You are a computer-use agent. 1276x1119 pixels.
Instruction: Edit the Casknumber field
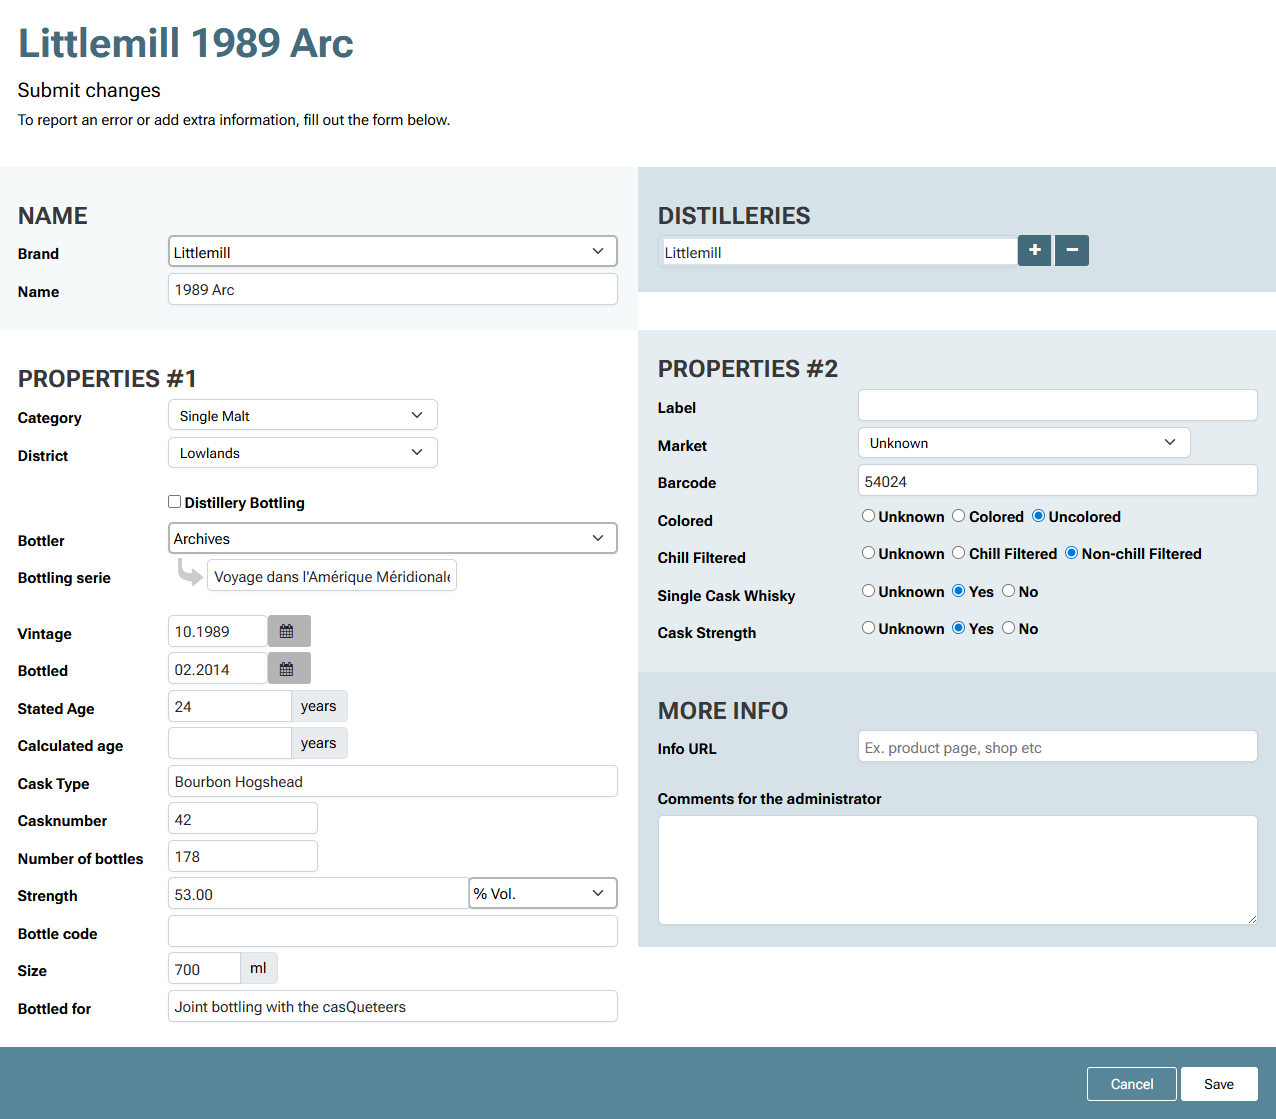(x=242, y=818)
